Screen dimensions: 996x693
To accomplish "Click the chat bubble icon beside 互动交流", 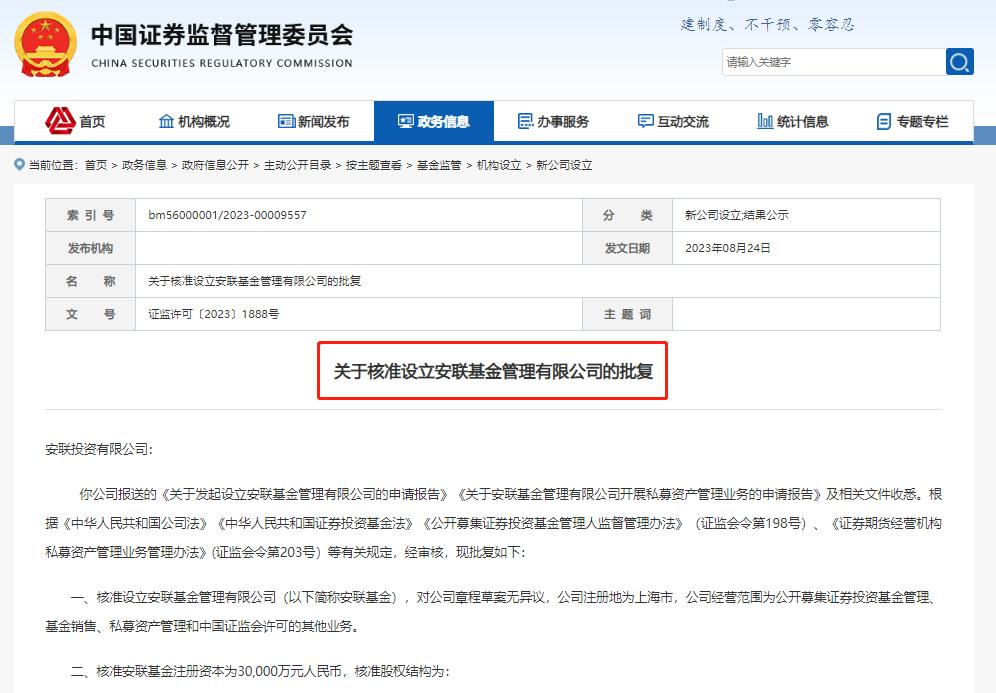I will [645, 121].
